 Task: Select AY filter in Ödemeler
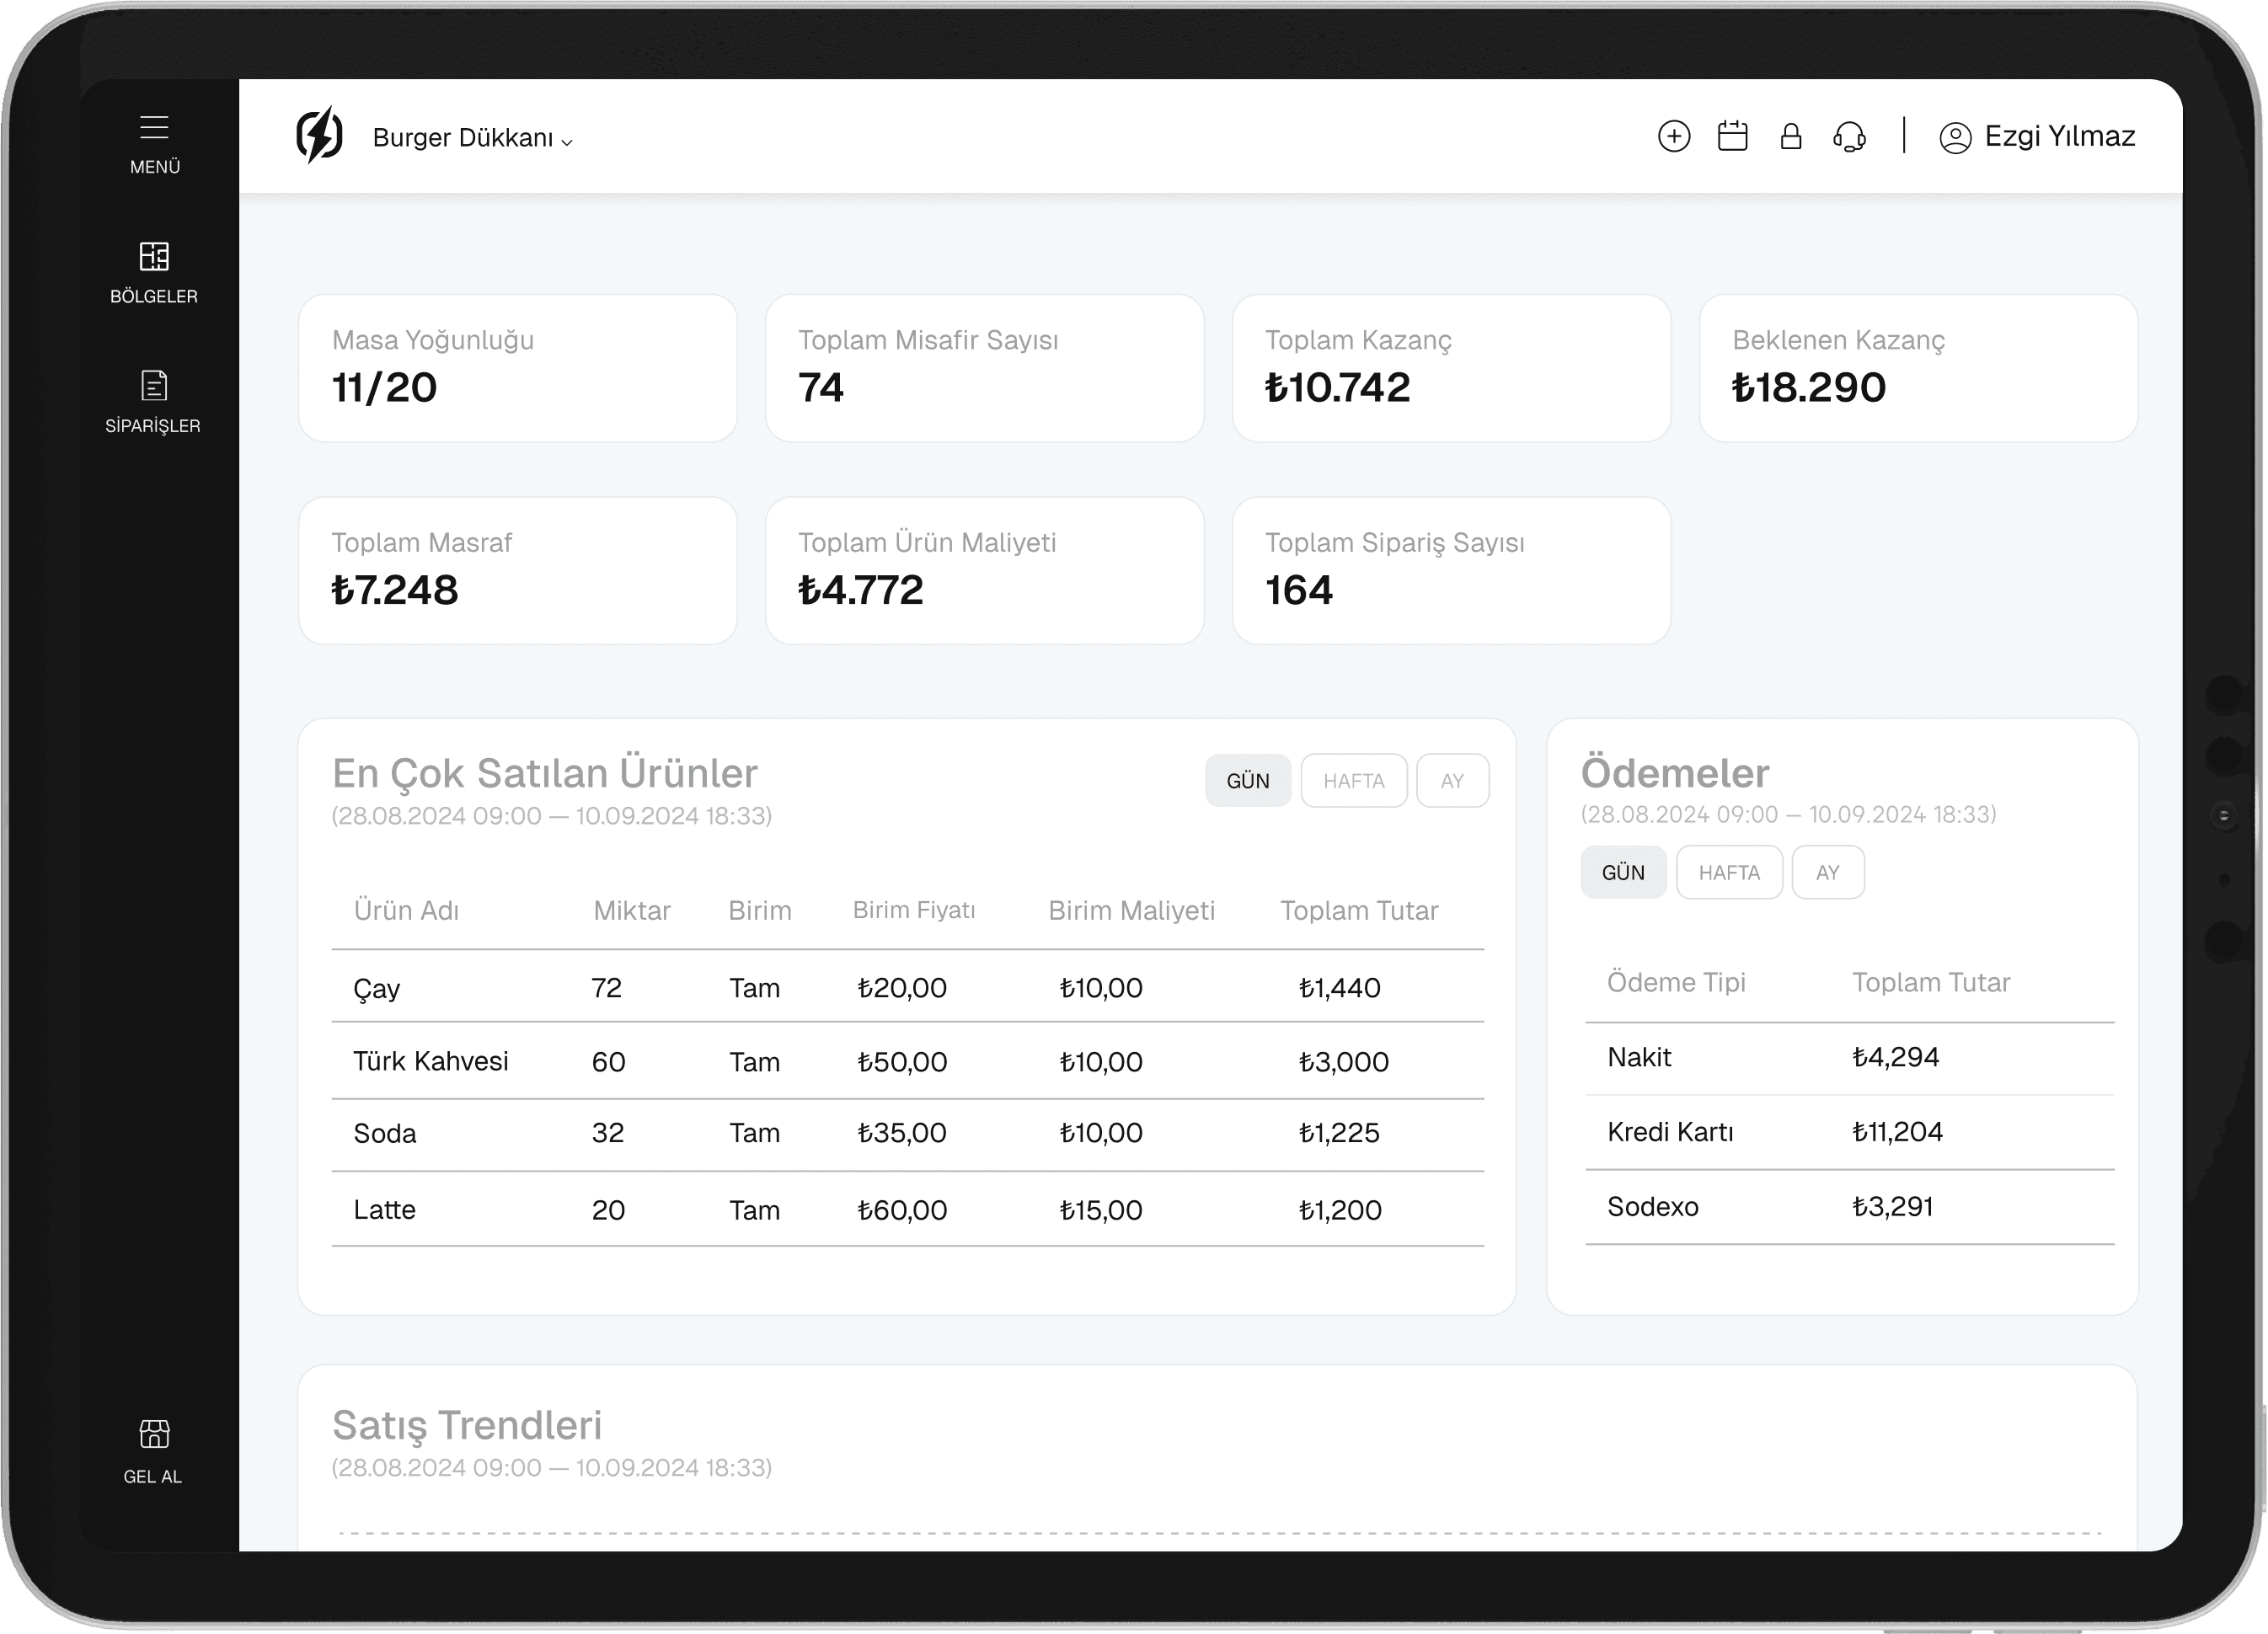pos(1827,872)
